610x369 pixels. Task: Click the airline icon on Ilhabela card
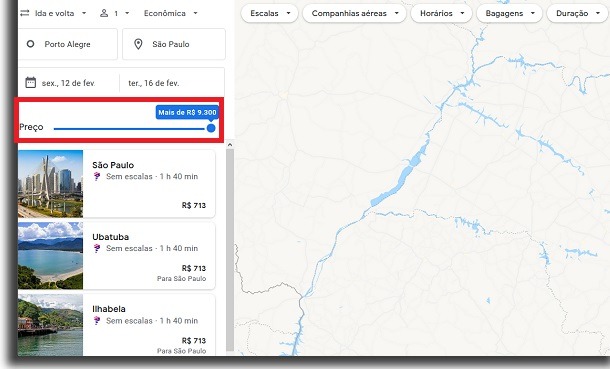tap(97, 321)
